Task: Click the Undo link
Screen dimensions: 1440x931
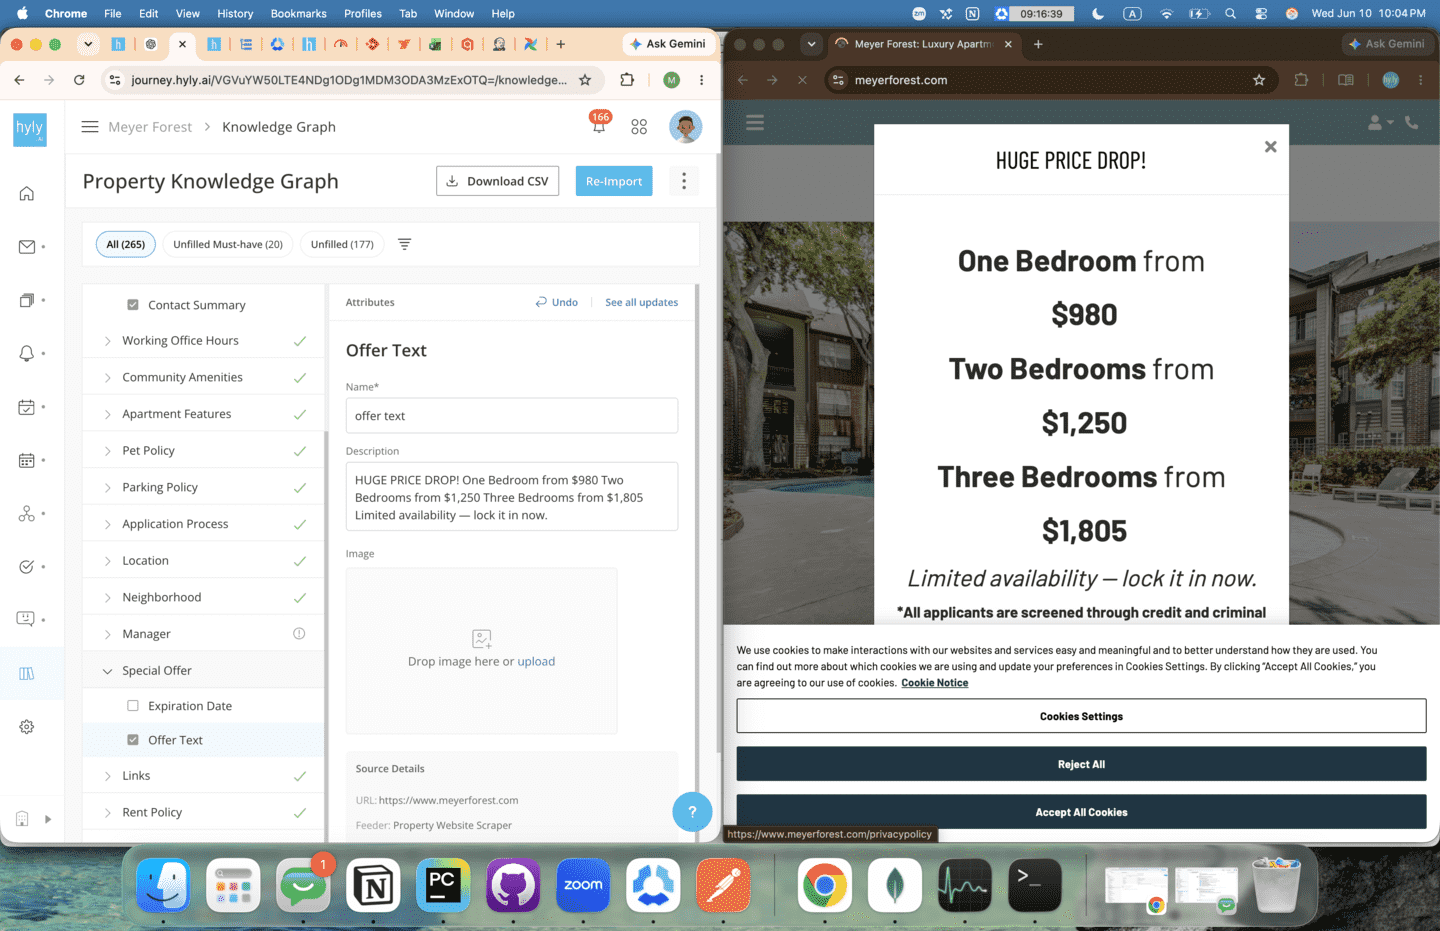Action: [557, 302]
